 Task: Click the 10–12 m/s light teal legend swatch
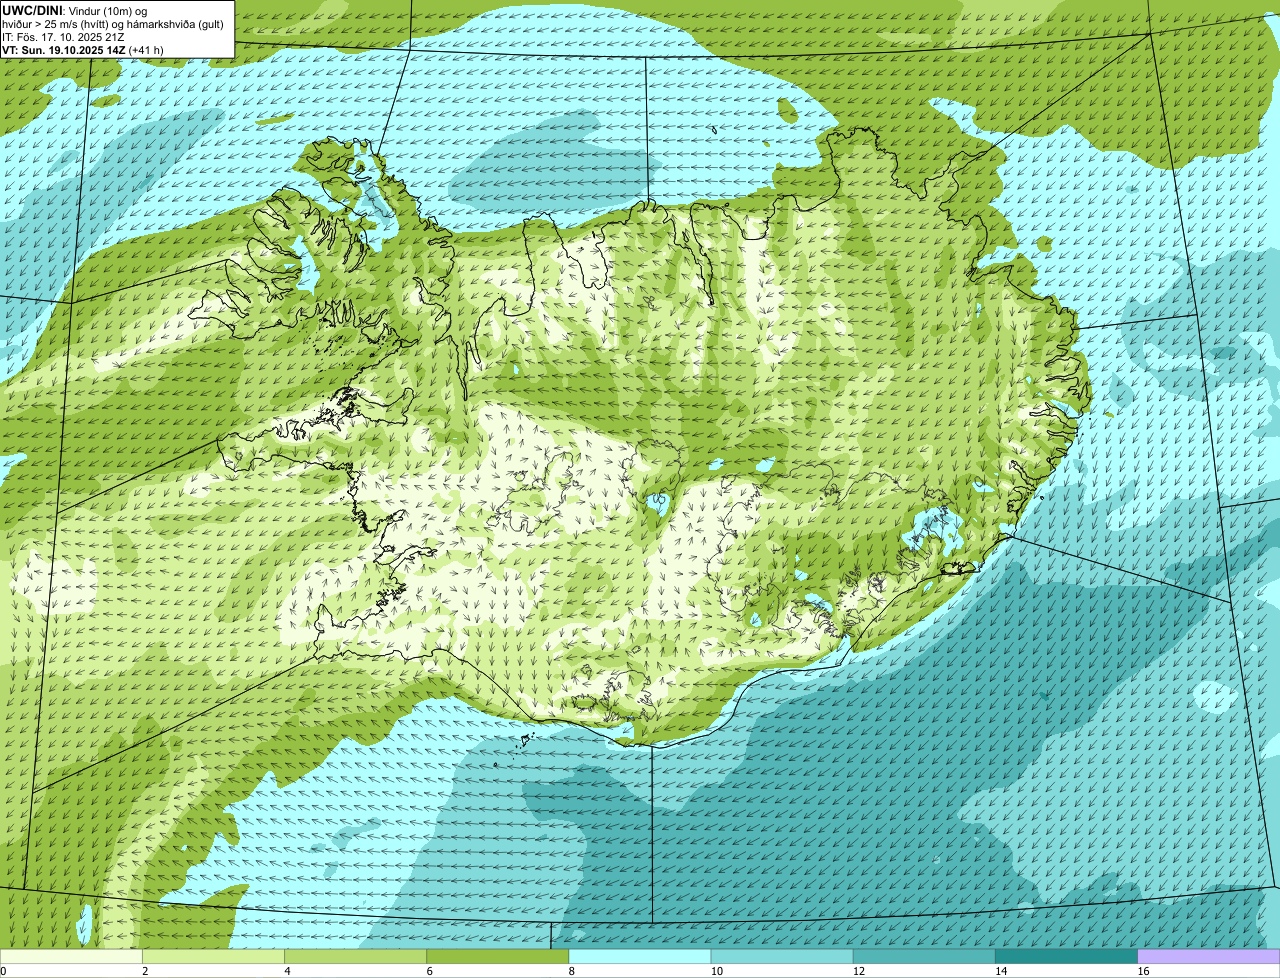[782, 956]
